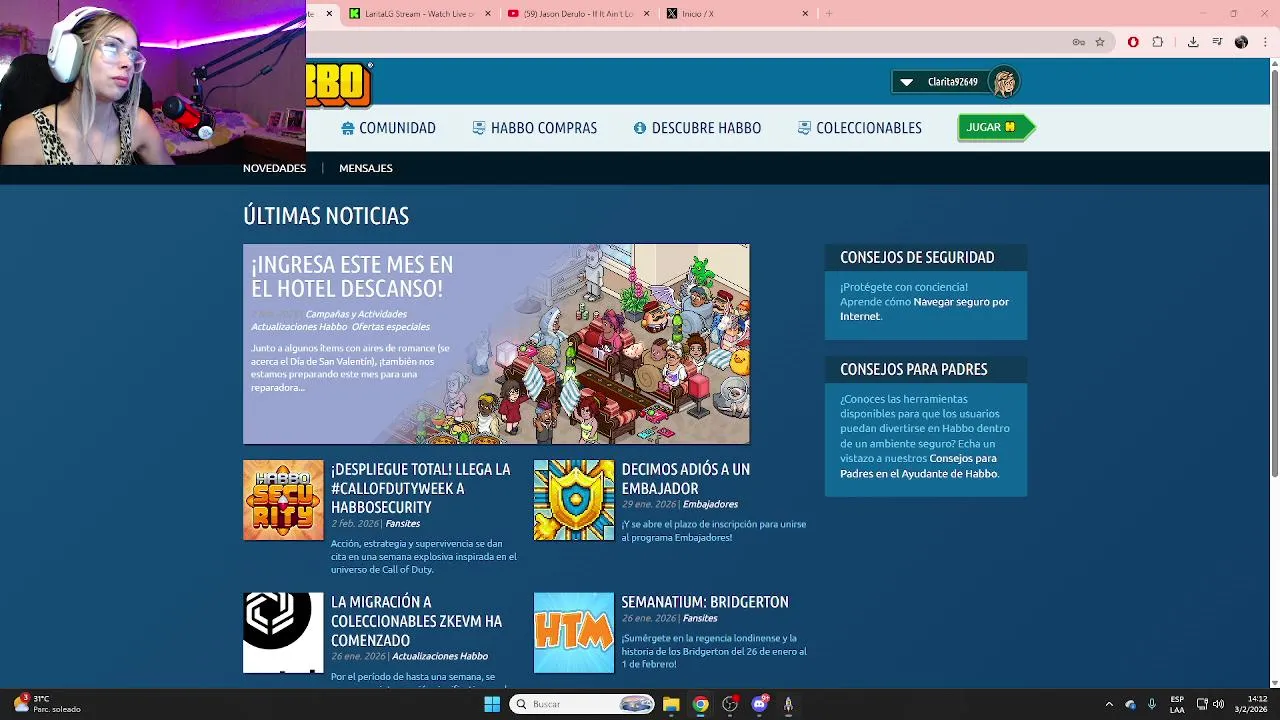Open 'SEMANATIUM: BRIDGERTON' article title
The image size is (1280, 720).
click(x=705, y=602)
